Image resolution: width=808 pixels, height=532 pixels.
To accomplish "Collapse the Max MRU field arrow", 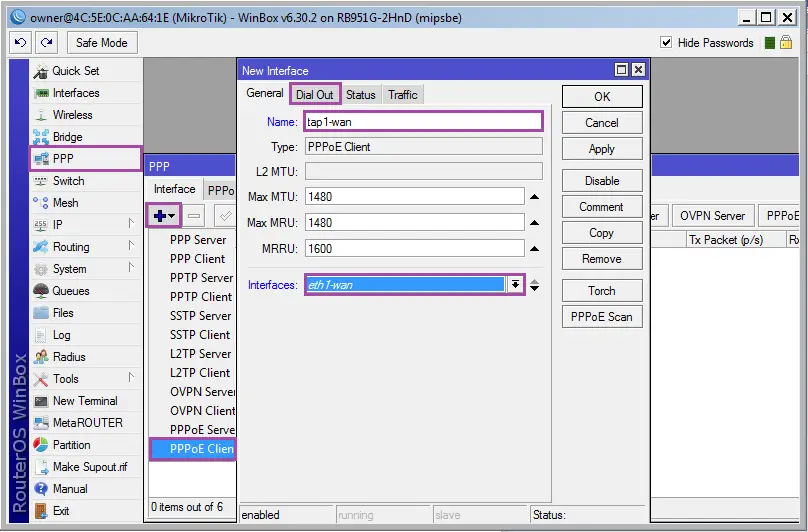I will click(x=535, y=223).
